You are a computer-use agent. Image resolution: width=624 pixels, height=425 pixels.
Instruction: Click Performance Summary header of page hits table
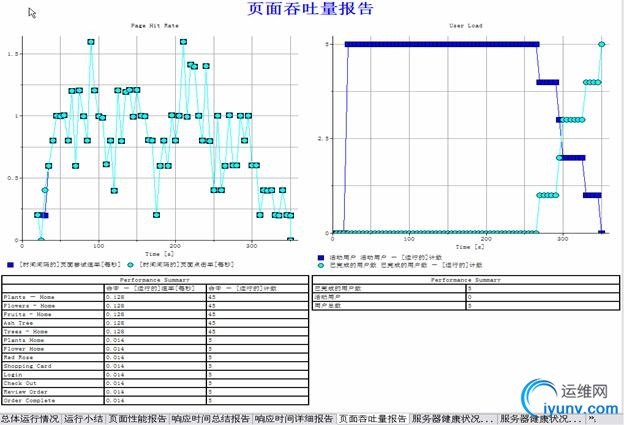(155, 280)
